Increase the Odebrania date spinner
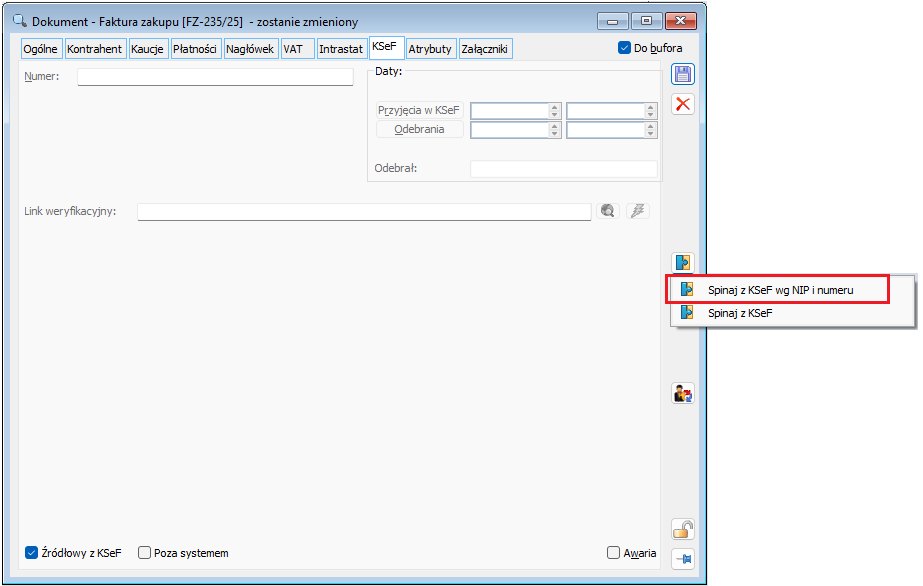 [x=554, y=126]
